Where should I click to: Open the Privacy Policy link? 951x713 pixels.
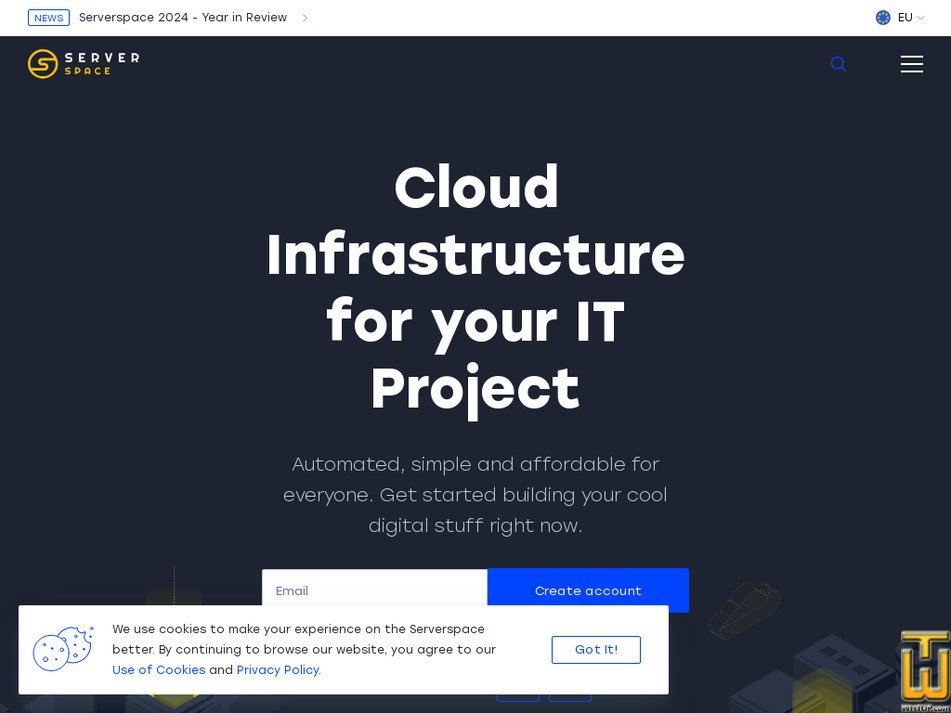coord(278,670)
